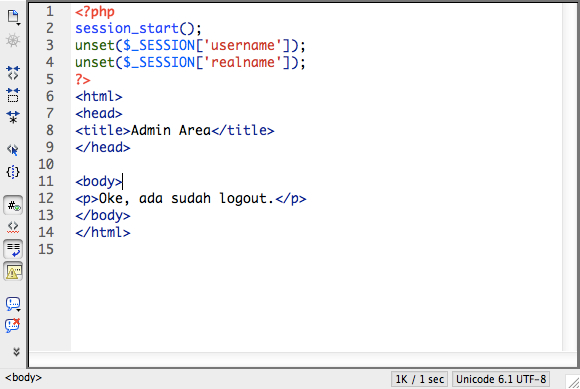
Task: Open the Open Documents list icon
Action: tap(13, 17)
